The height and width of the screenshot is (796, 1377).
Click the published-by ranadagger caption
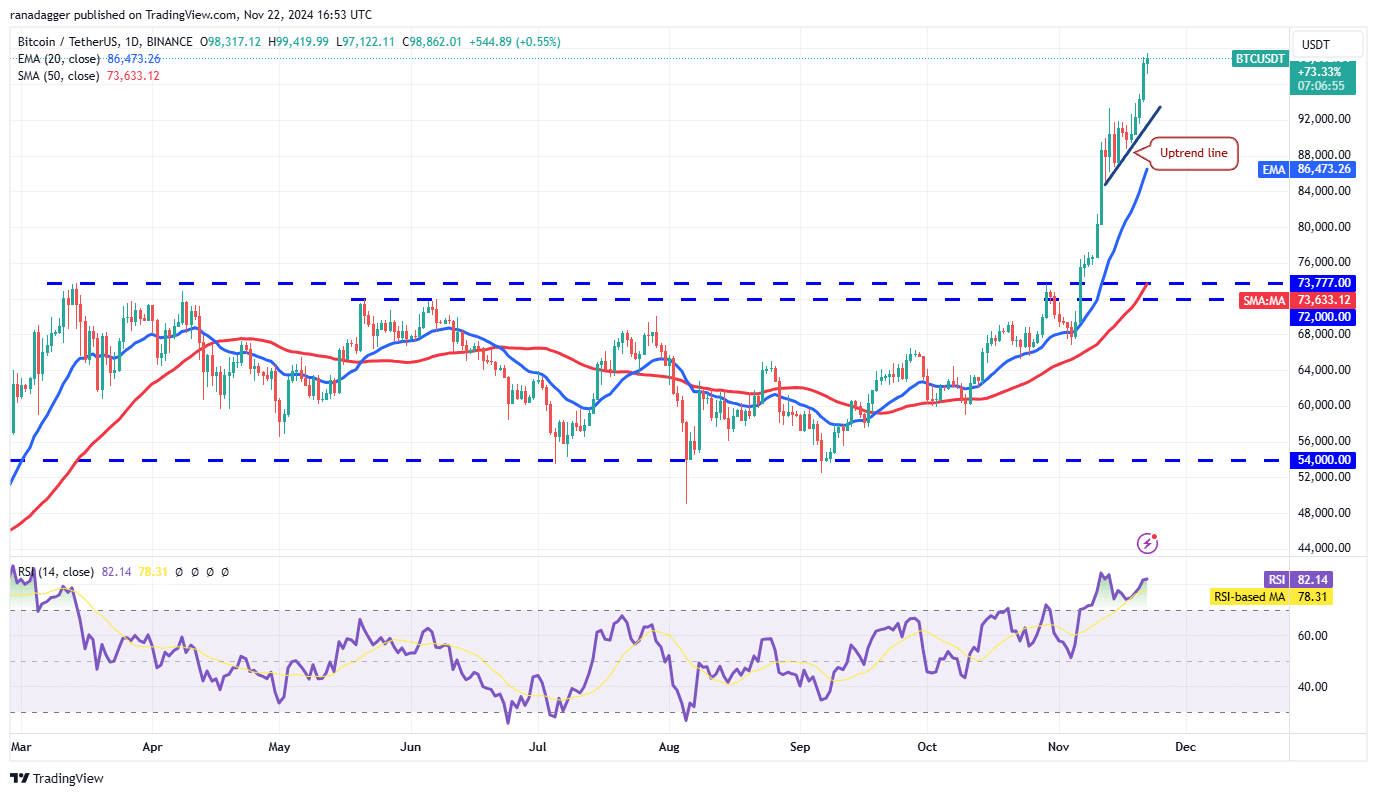click(191, 15)
